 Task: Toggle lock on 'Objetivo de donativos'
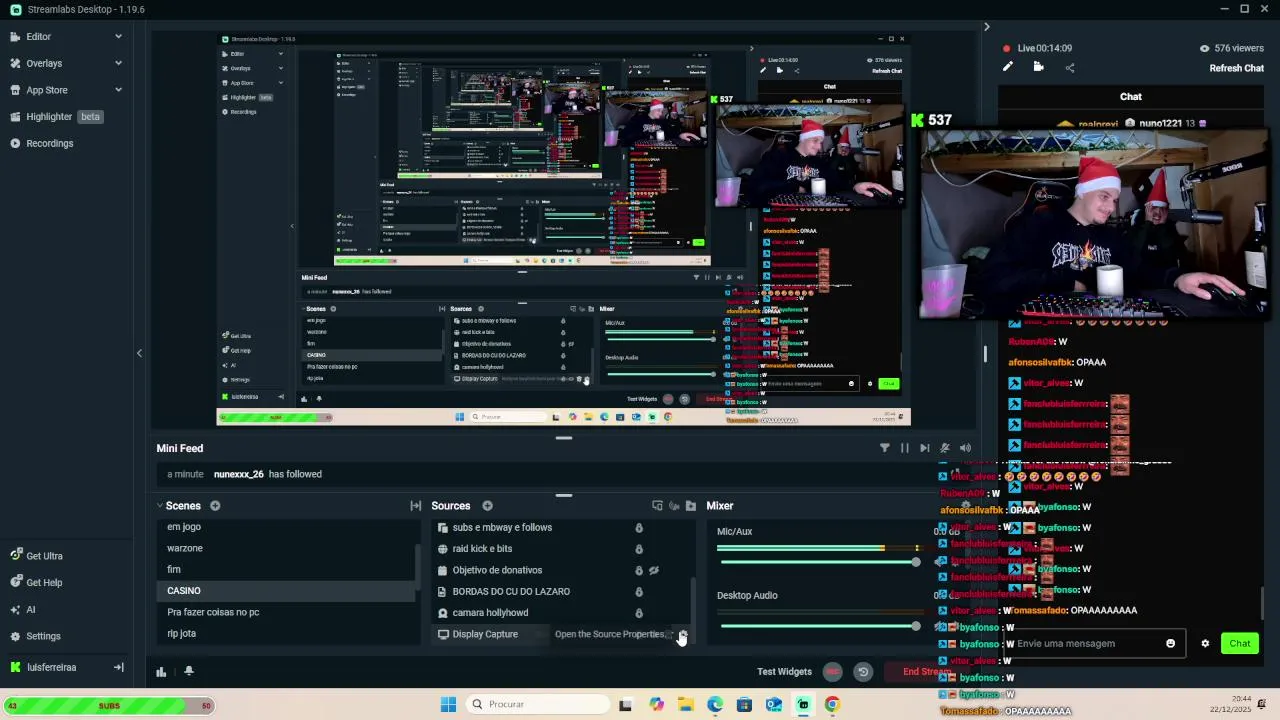click(639, 571)
